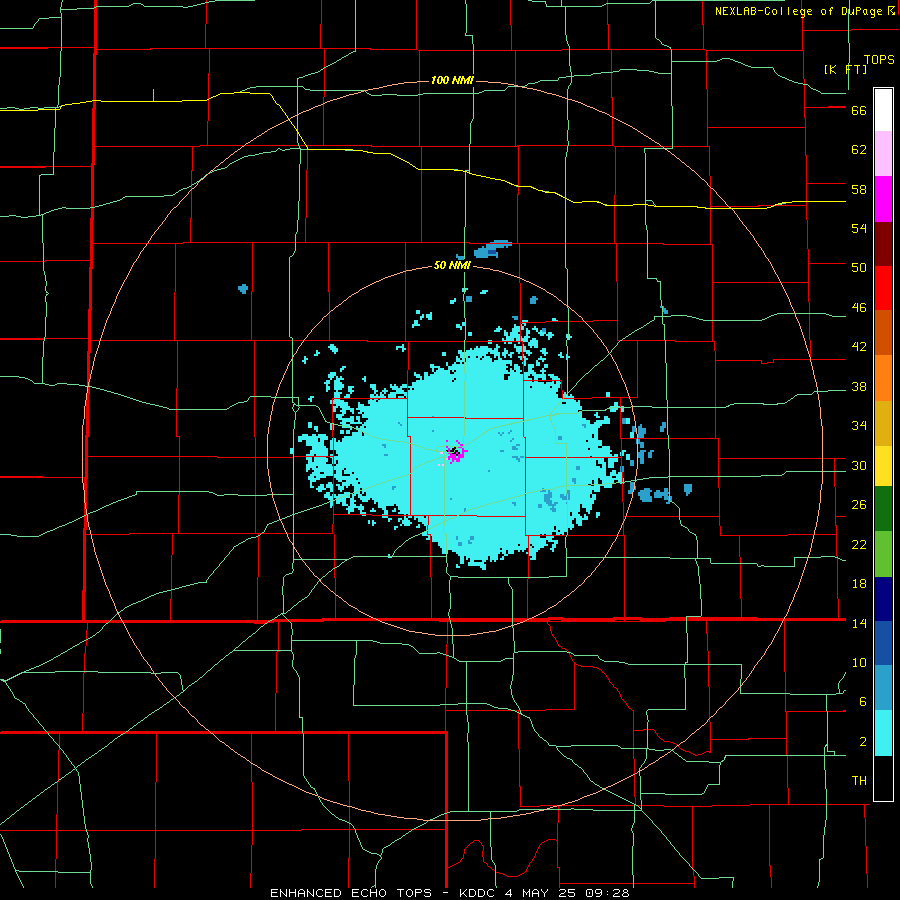Image resolution: width=900 pixels, height=900 pixels.
Task: Click legend value "66"
Action: click(x=859, y=110)
